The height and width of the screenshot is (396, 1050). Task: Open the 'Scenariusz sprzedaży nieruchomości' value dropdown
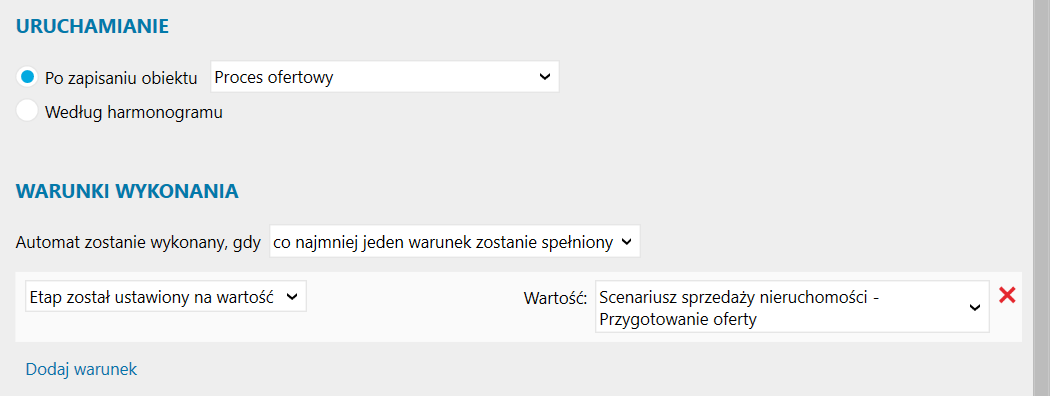point(792,306)
